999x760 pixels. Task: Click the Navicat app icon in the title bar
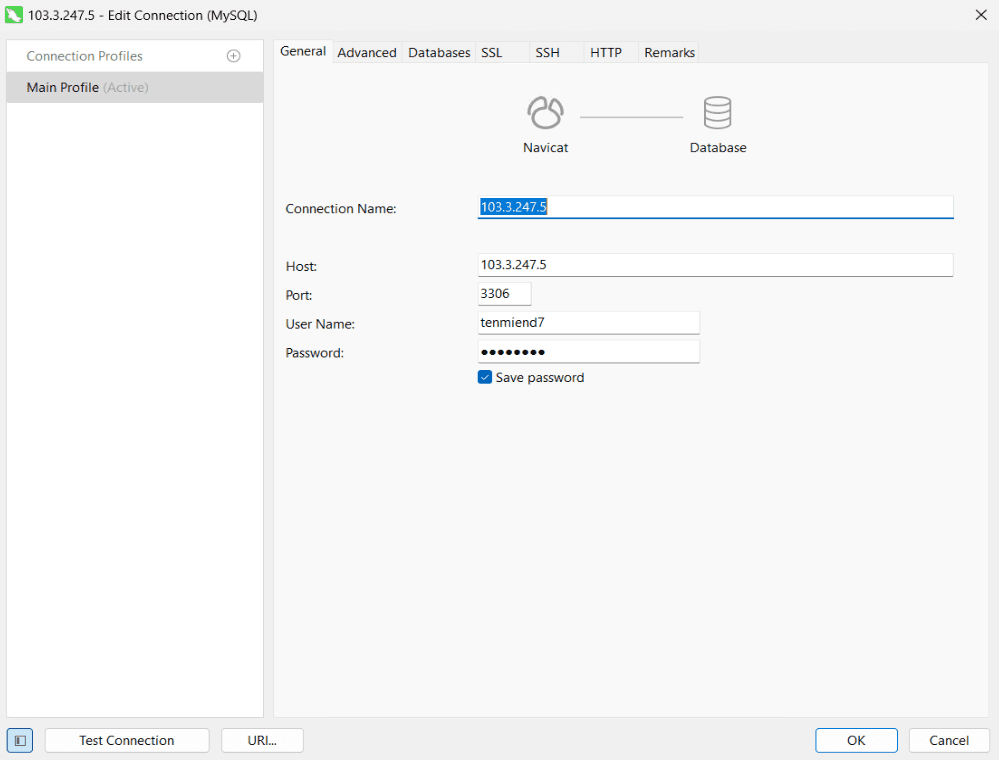coord(13,15)
